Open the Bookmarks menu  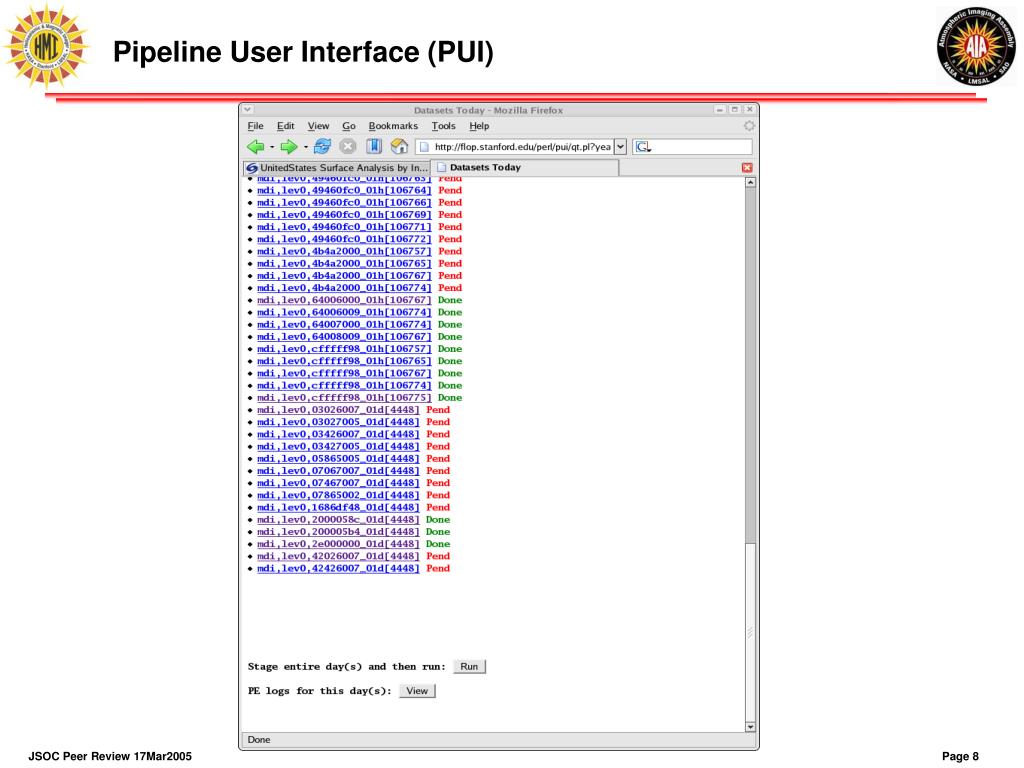(393, 126)
